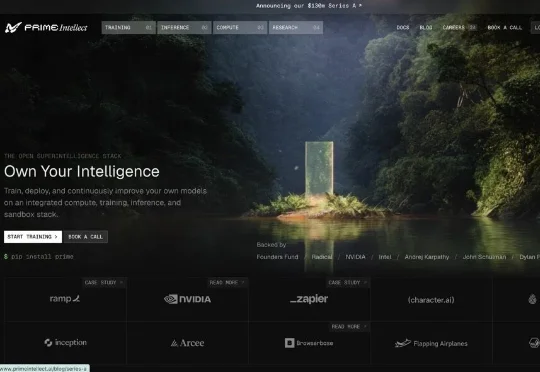Click the Prime Intellect logo icon
The width and height of the screenshot is (540, 372).
tap(13, 27)
